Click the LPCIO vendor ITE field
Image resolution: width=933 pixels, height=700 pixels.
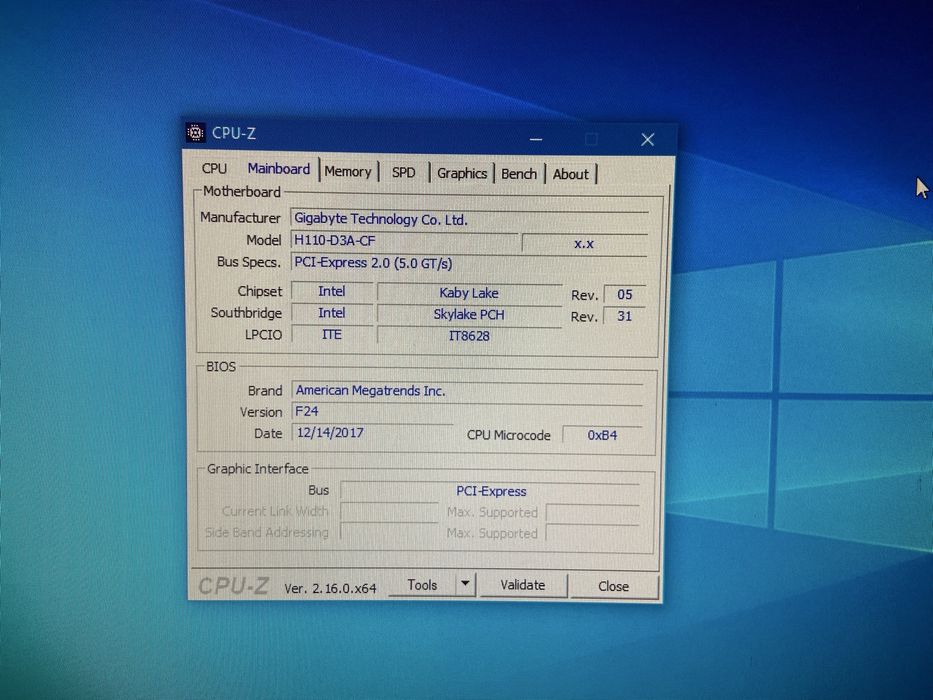331,335
